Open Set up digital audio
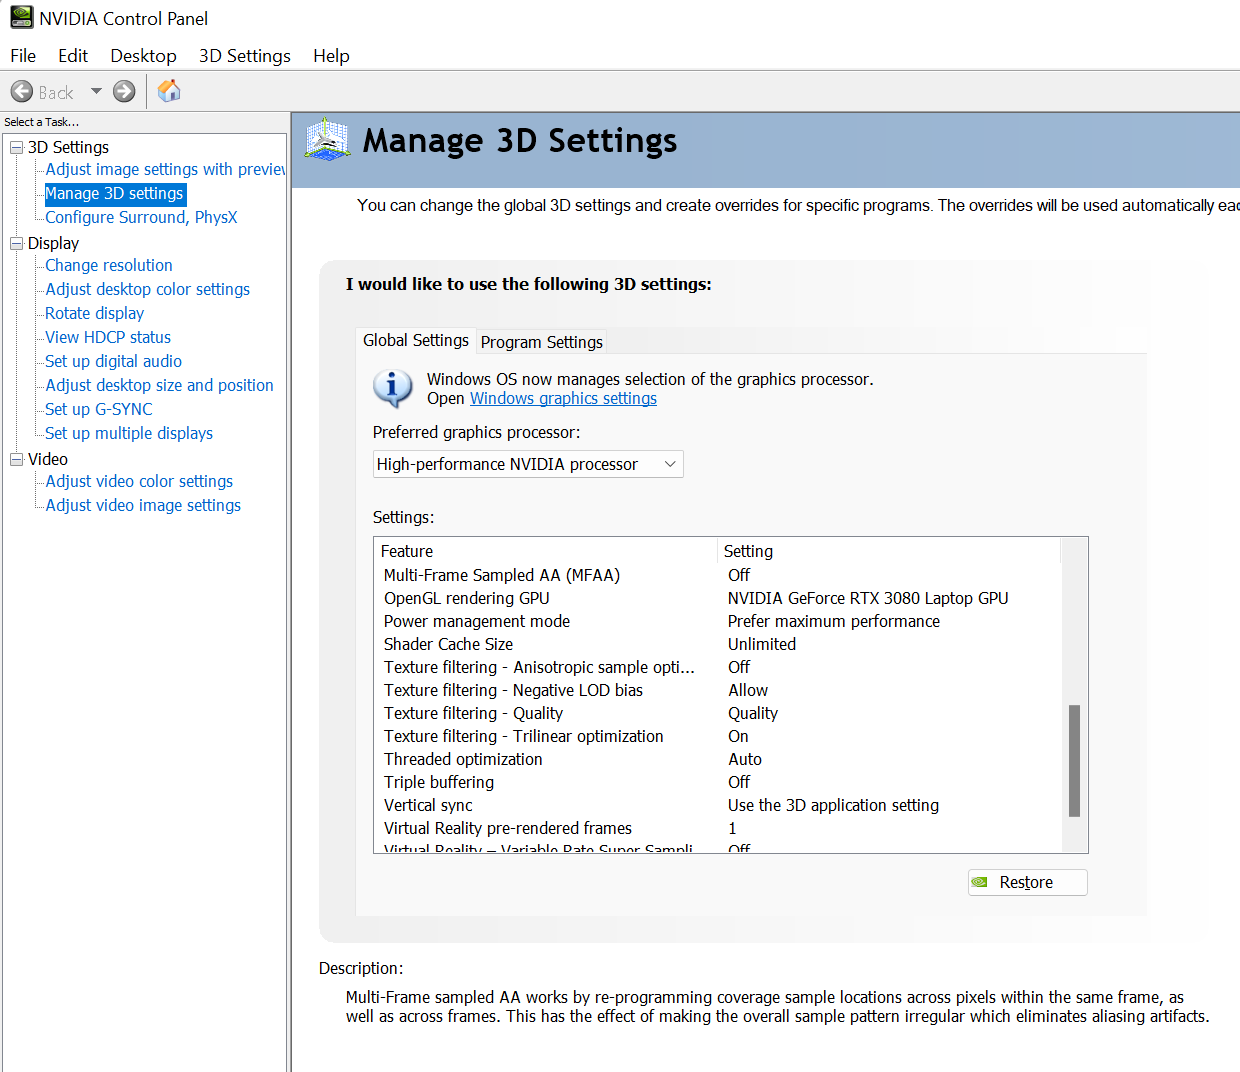The height and width of the screenshot is (1072, 1240). tap(113, 361)
